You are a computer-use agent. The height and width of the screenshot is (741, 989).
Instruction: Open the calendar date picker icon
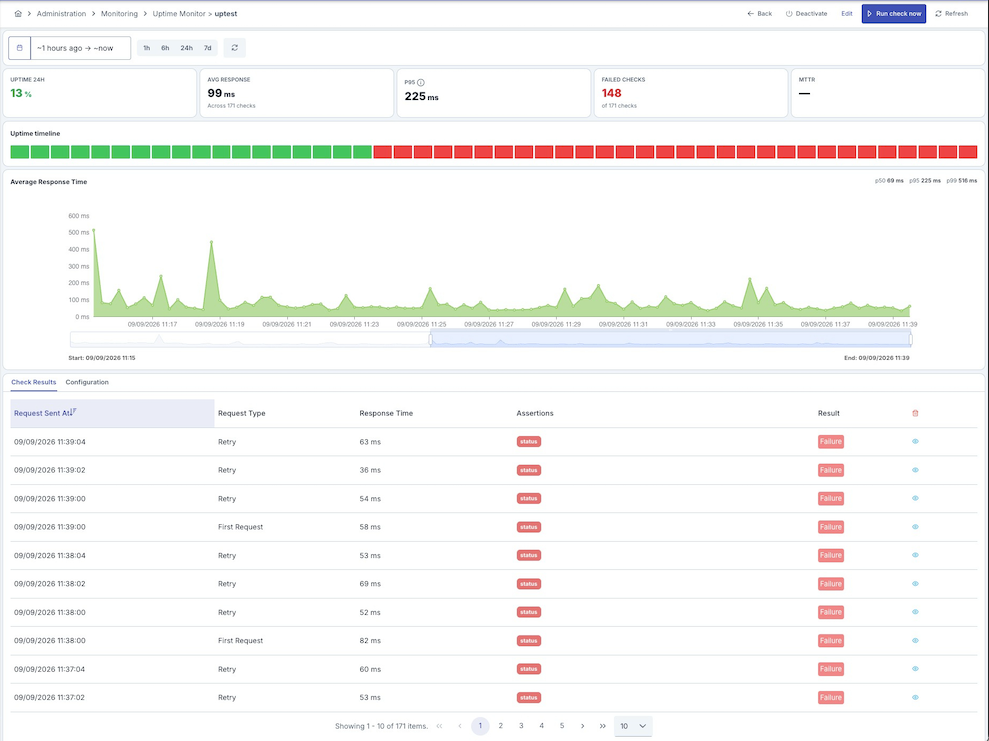pyautogui.click(x=20, y=48)
